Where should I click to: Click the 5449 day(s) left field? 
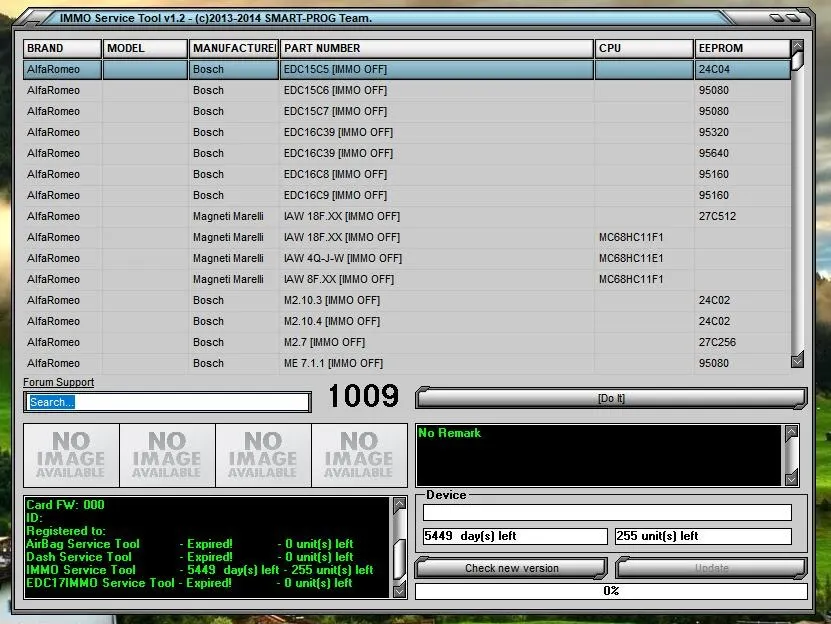515,536
